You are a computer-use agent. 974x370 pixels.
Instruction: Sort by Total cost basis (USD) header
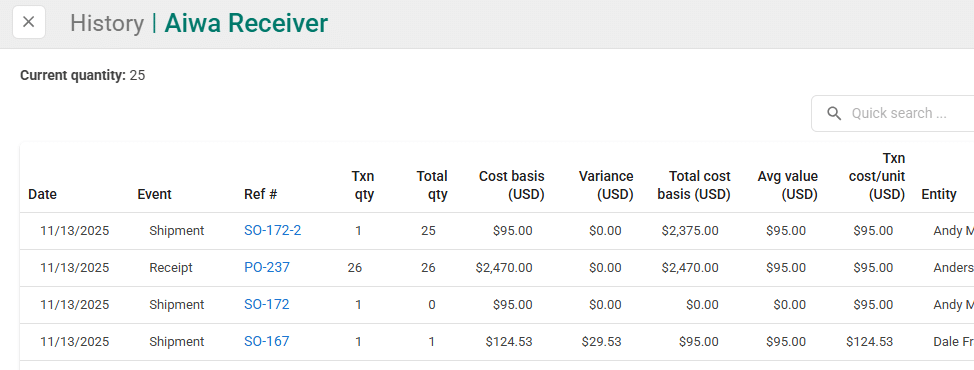tap(694, 185)
